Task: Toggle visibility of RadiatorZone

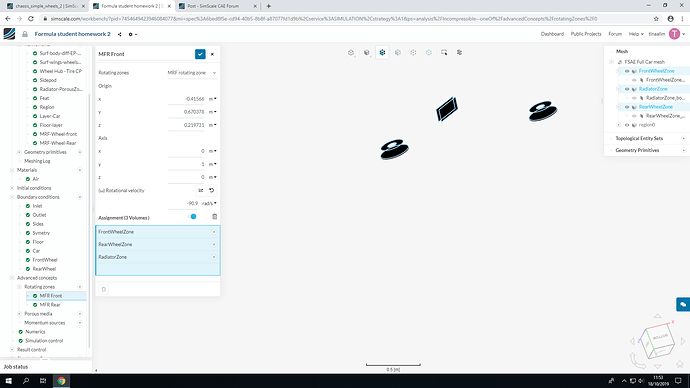Action: click(x=627, y=89)
